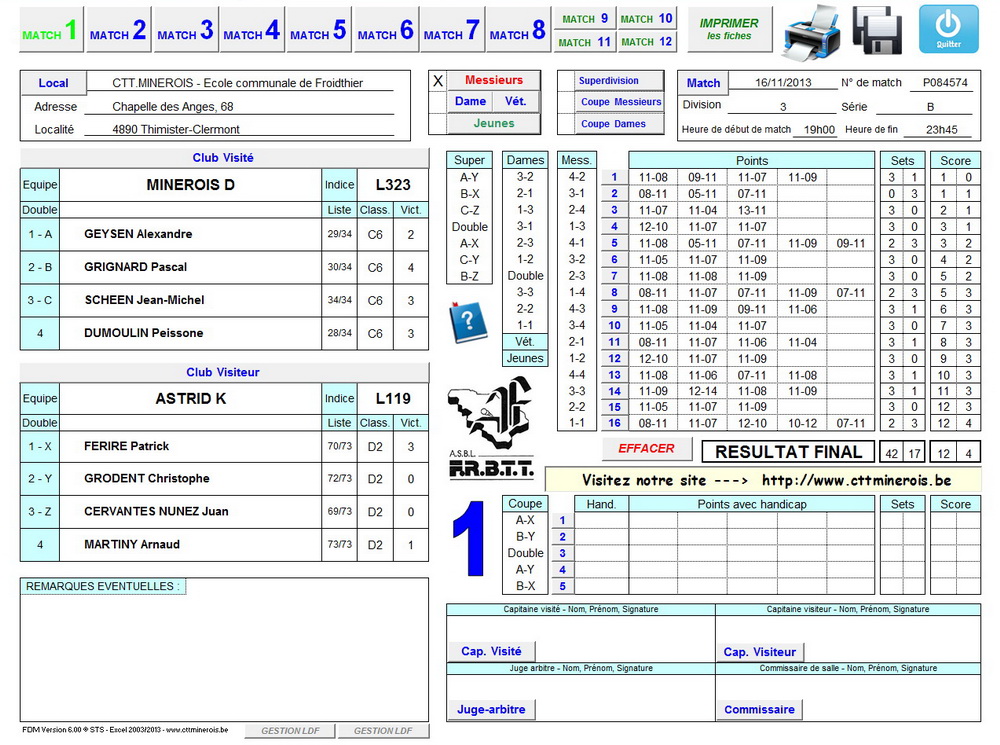Toggle the X checkbox beside Messieurs
The width and height of the screenshot is (1000, 745).
(437, 81)
